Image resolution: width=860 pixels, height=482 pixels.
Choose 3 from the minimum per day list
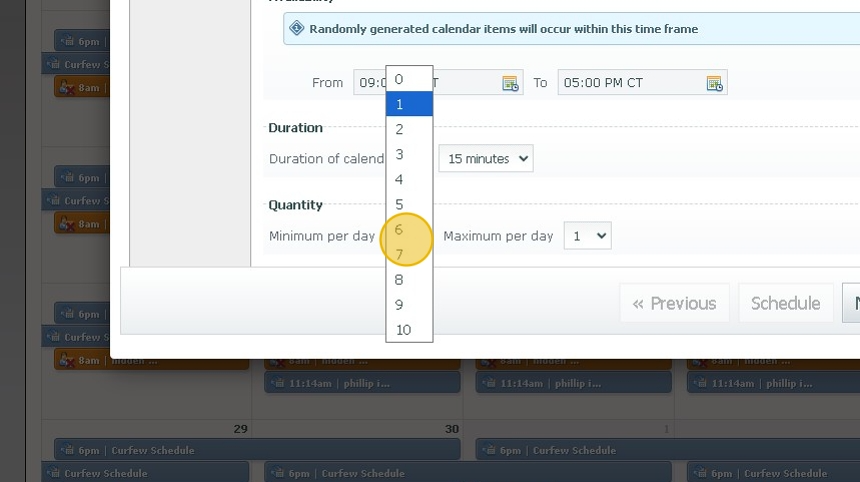[409, 154]
